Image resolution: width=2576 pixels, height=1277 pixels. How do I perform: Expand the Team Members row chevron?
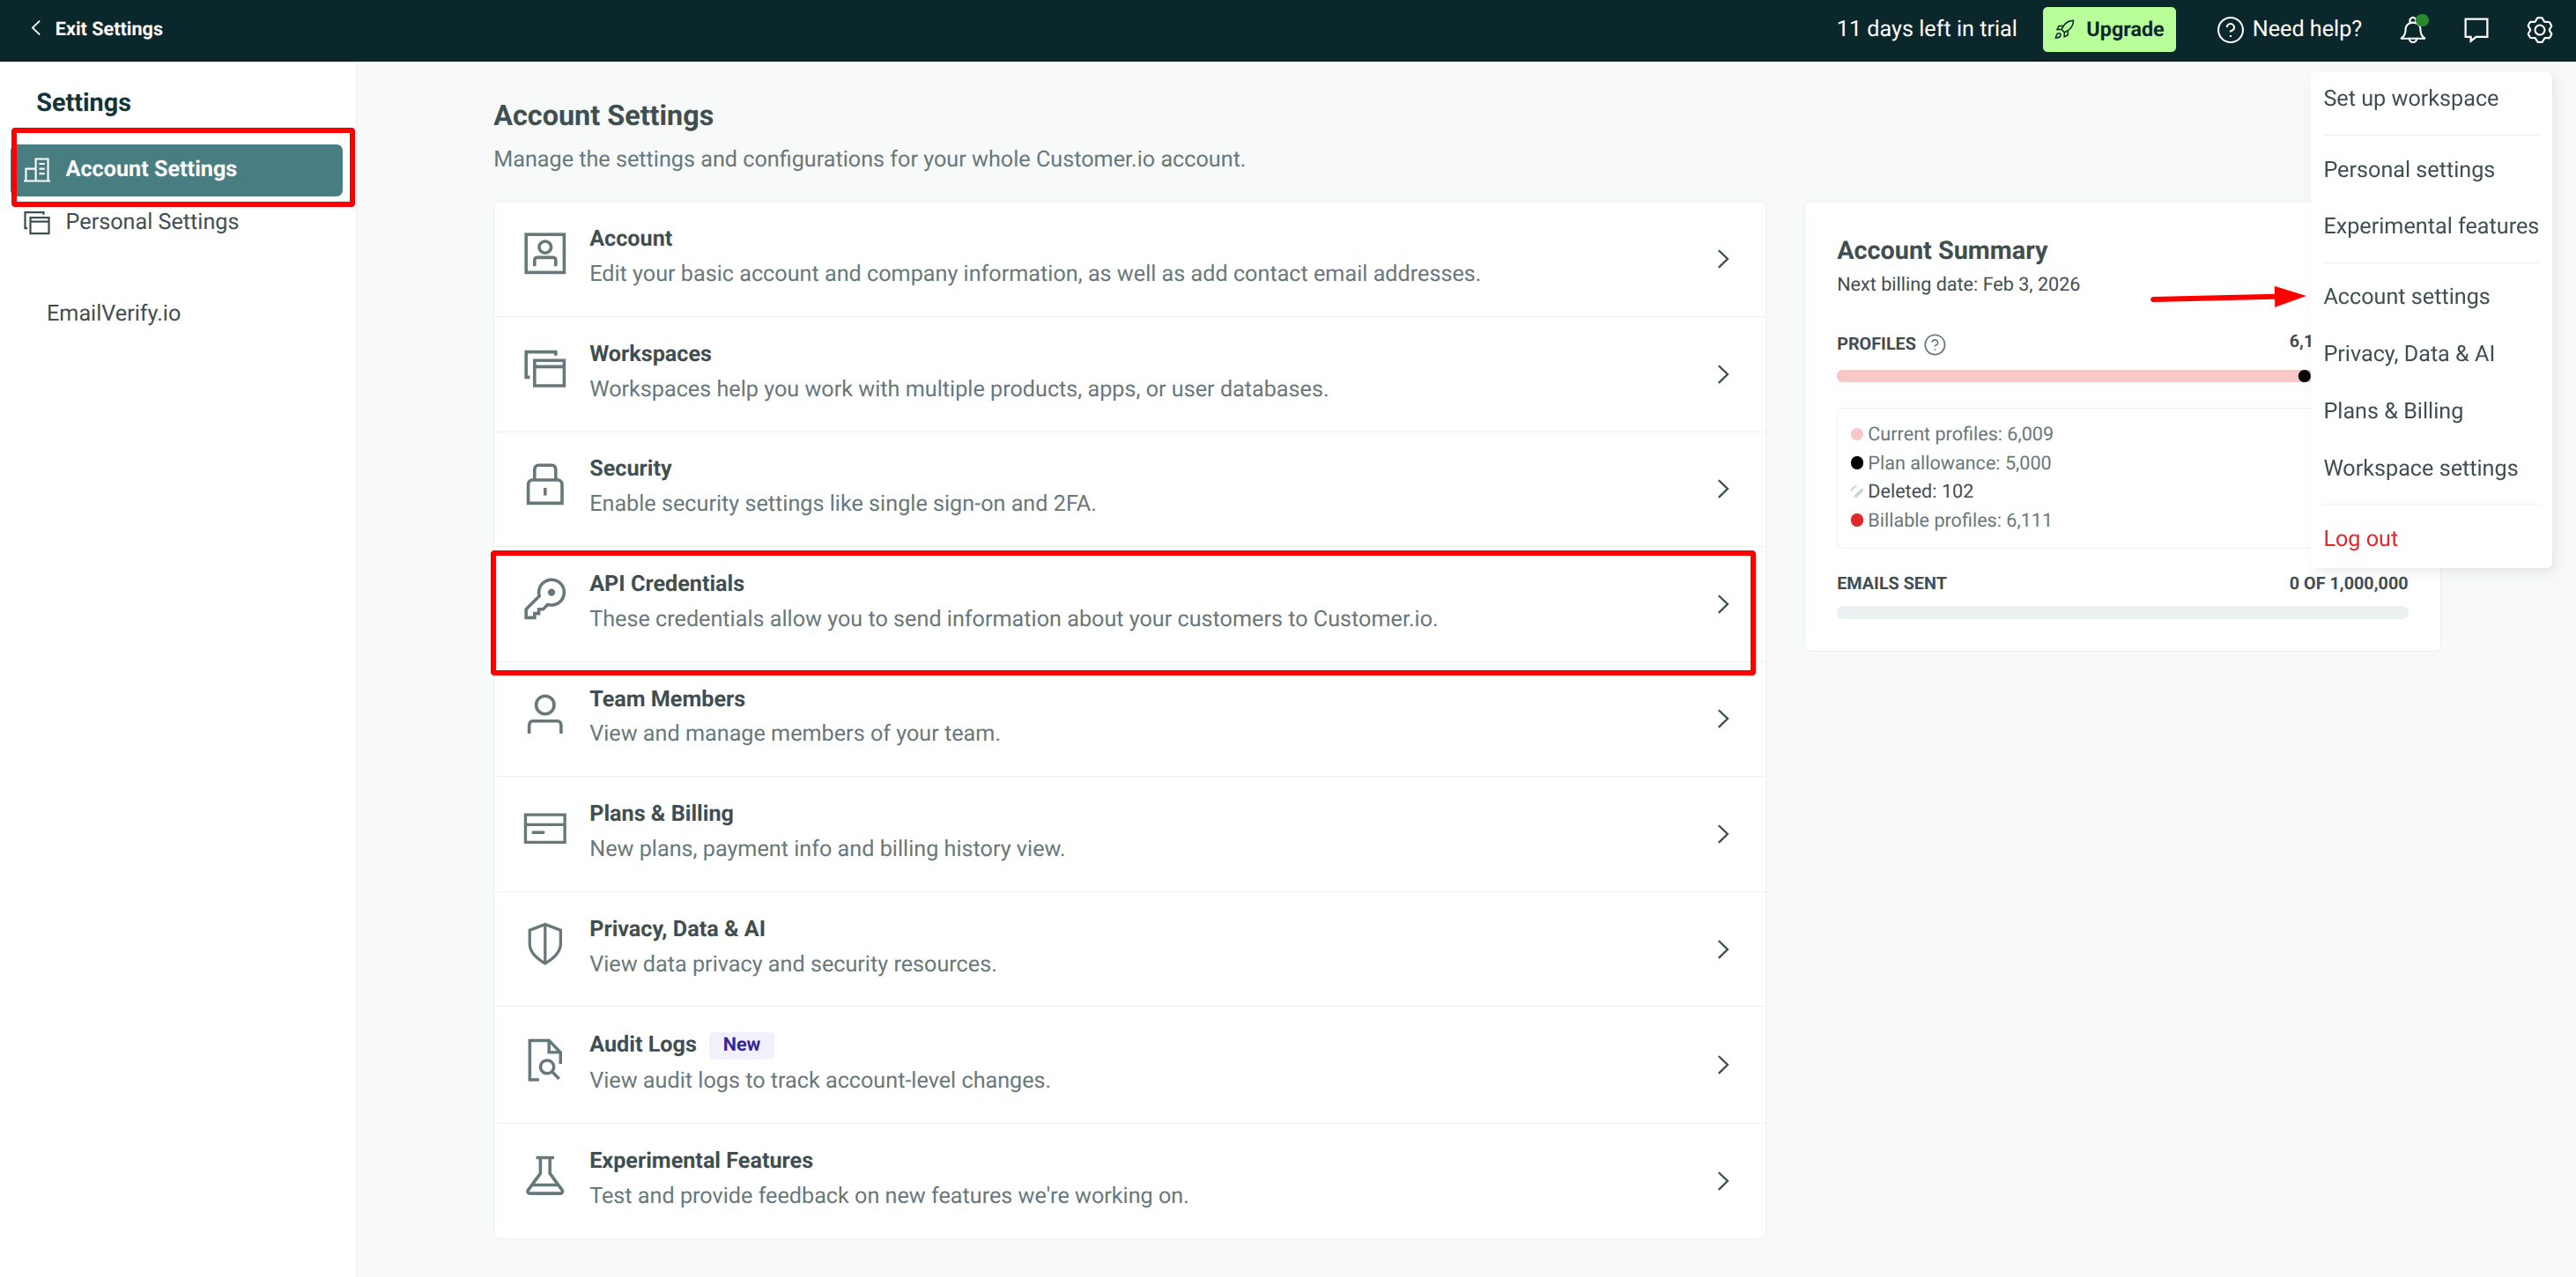1723,719
